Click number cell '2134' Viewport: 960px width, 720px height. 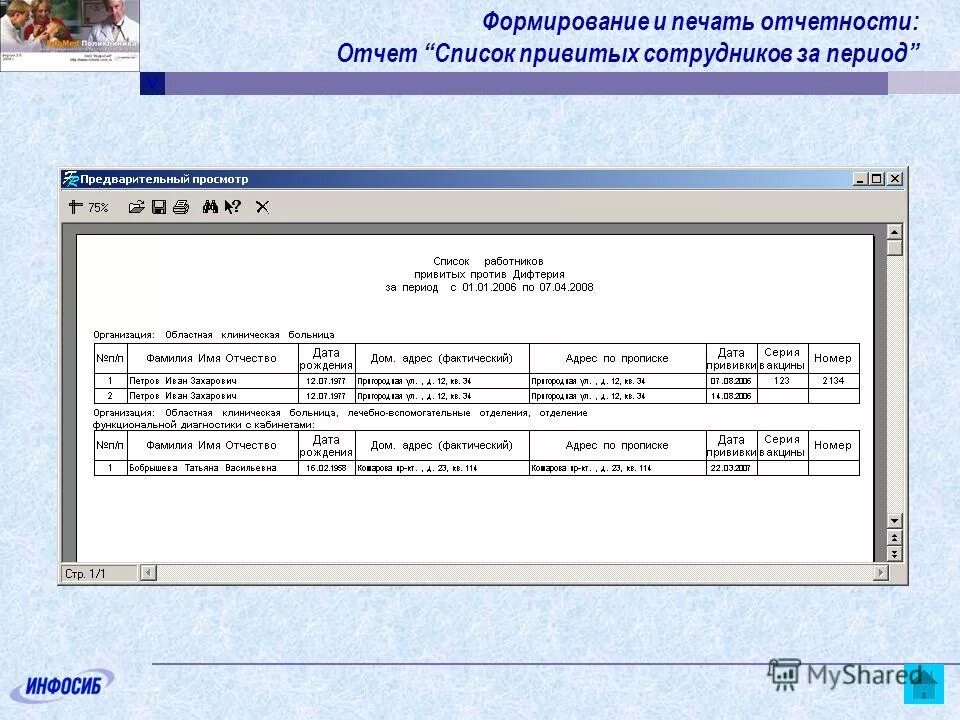pyautogui.click(x=833, y=381)
